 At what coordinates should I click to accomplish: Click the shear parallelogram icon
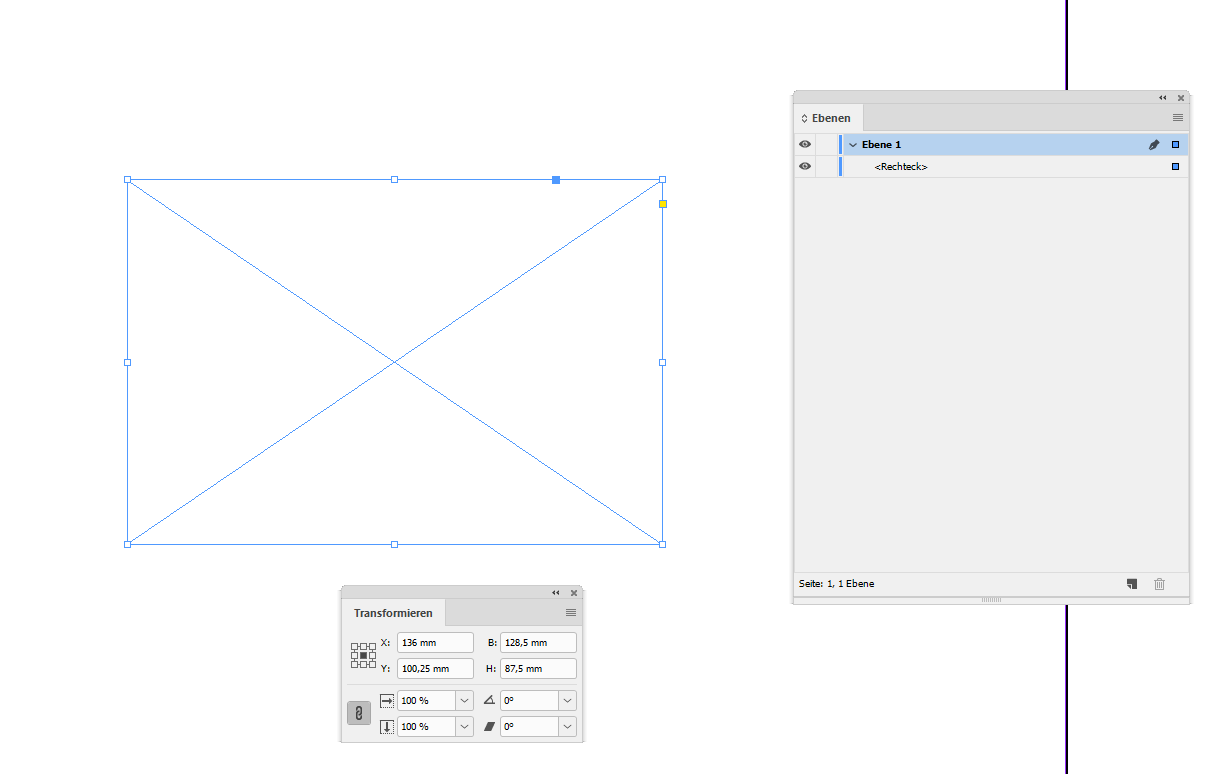(489, 727)
